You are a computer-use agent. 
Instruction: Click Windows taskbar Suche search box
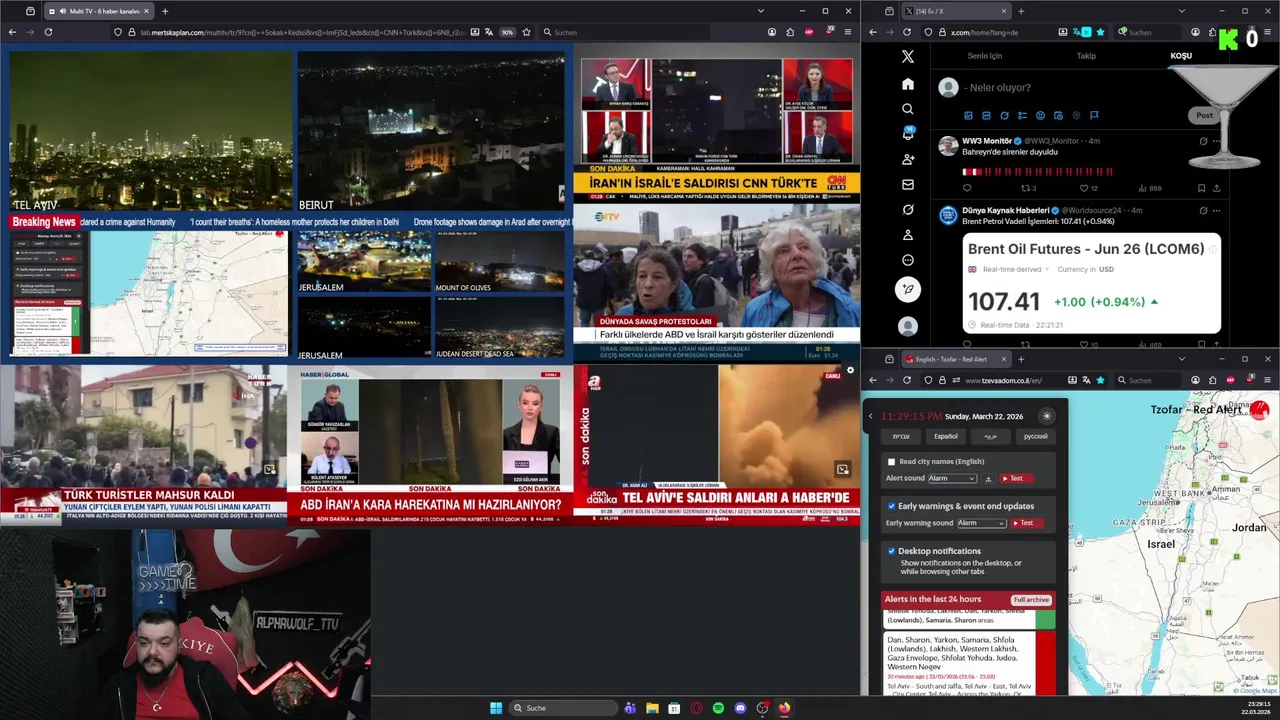click(x=564, y=708)
